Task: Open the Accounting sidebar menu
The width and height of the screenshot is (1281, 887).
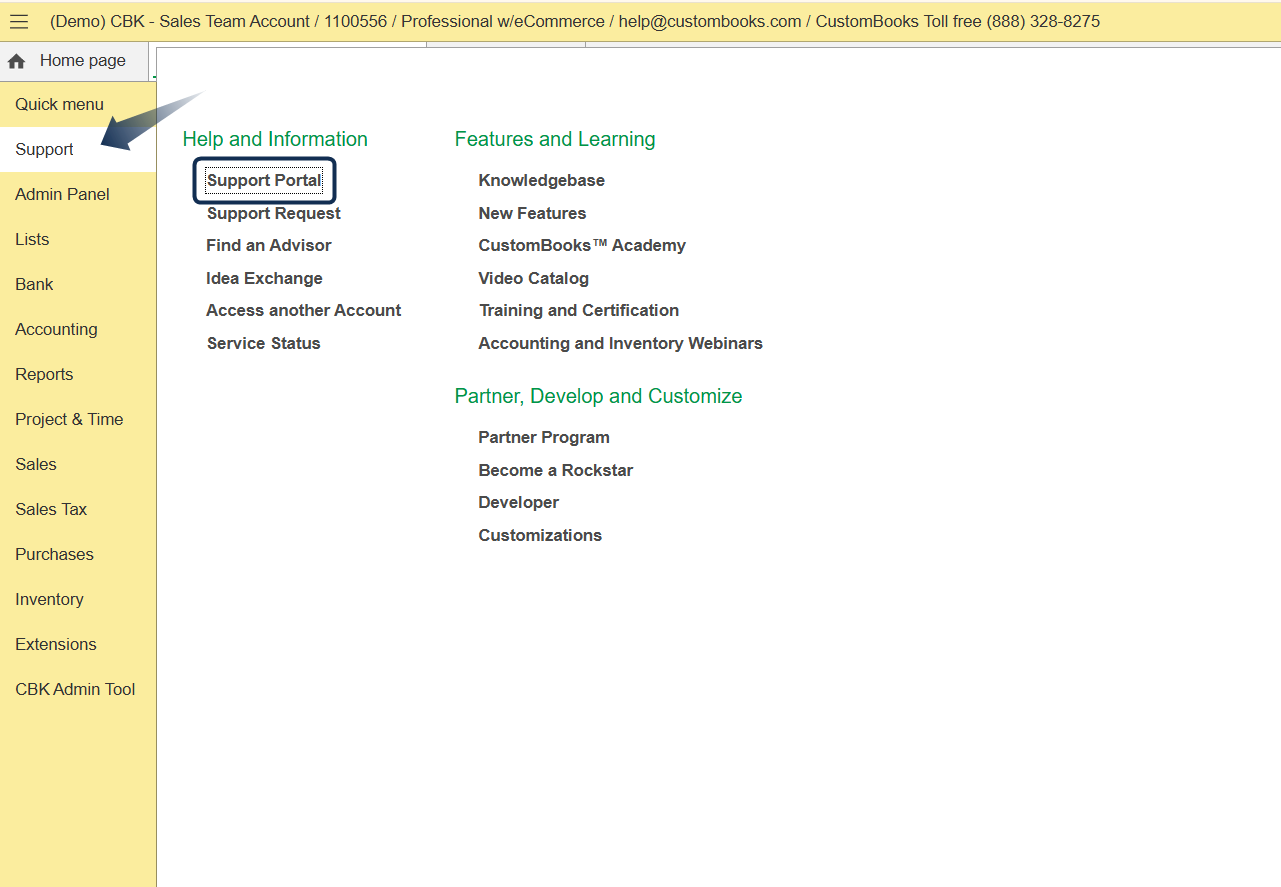Action: click(x=56, y=329)
